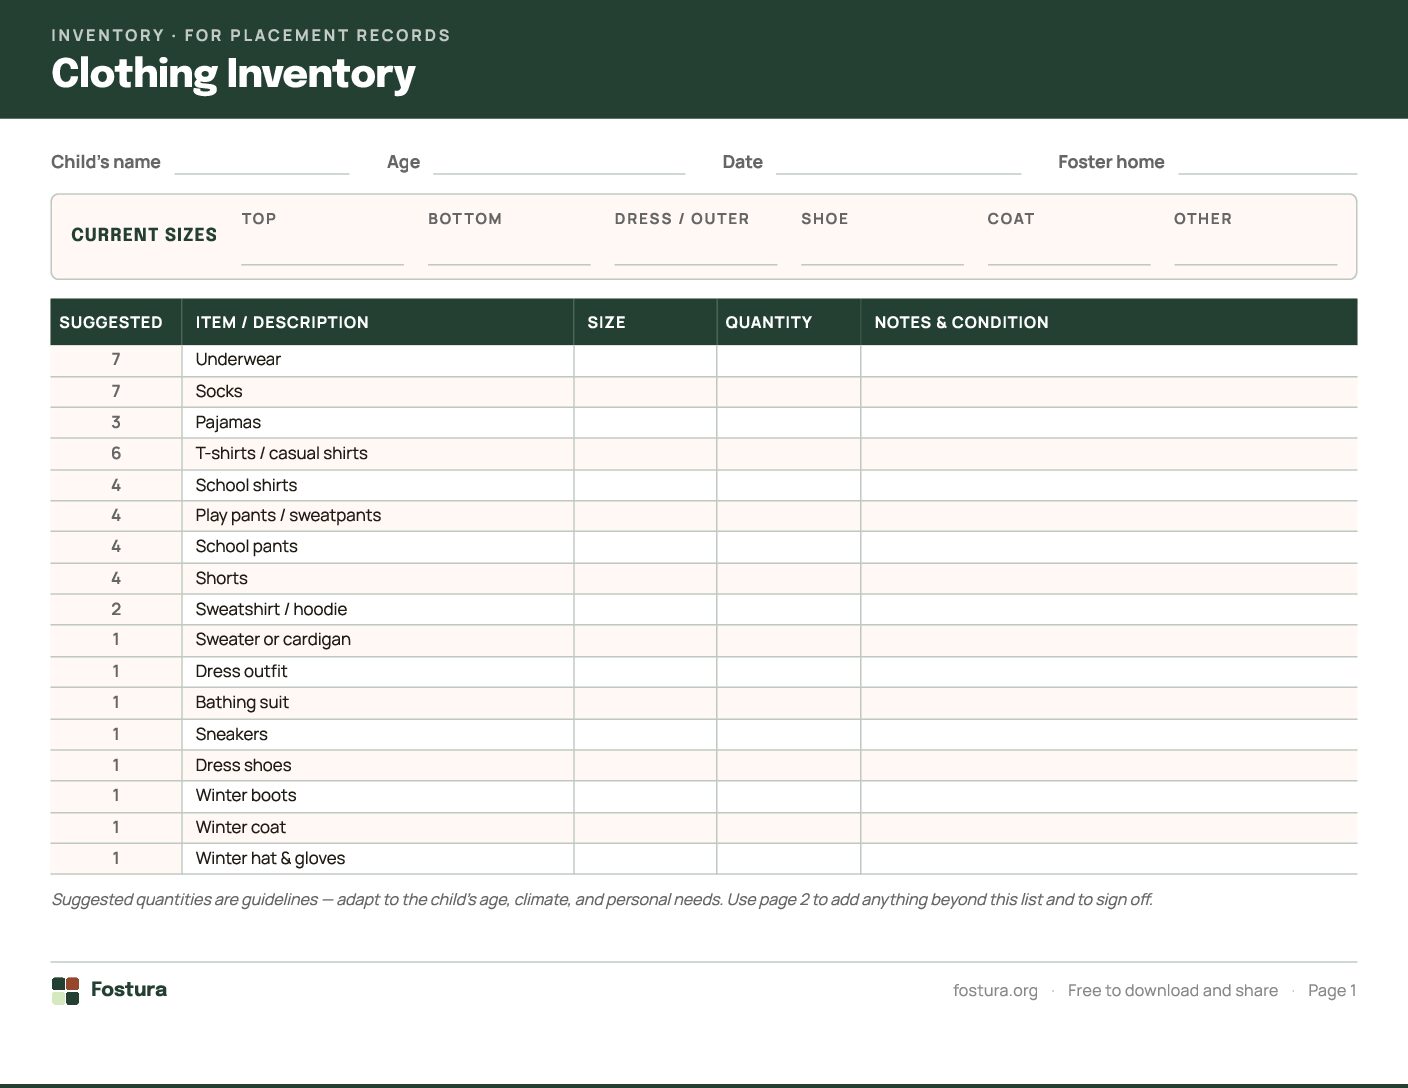Select the 'Dress outfit' row item
Screen dimensions: 1408x1088
(x=241, y=671)
